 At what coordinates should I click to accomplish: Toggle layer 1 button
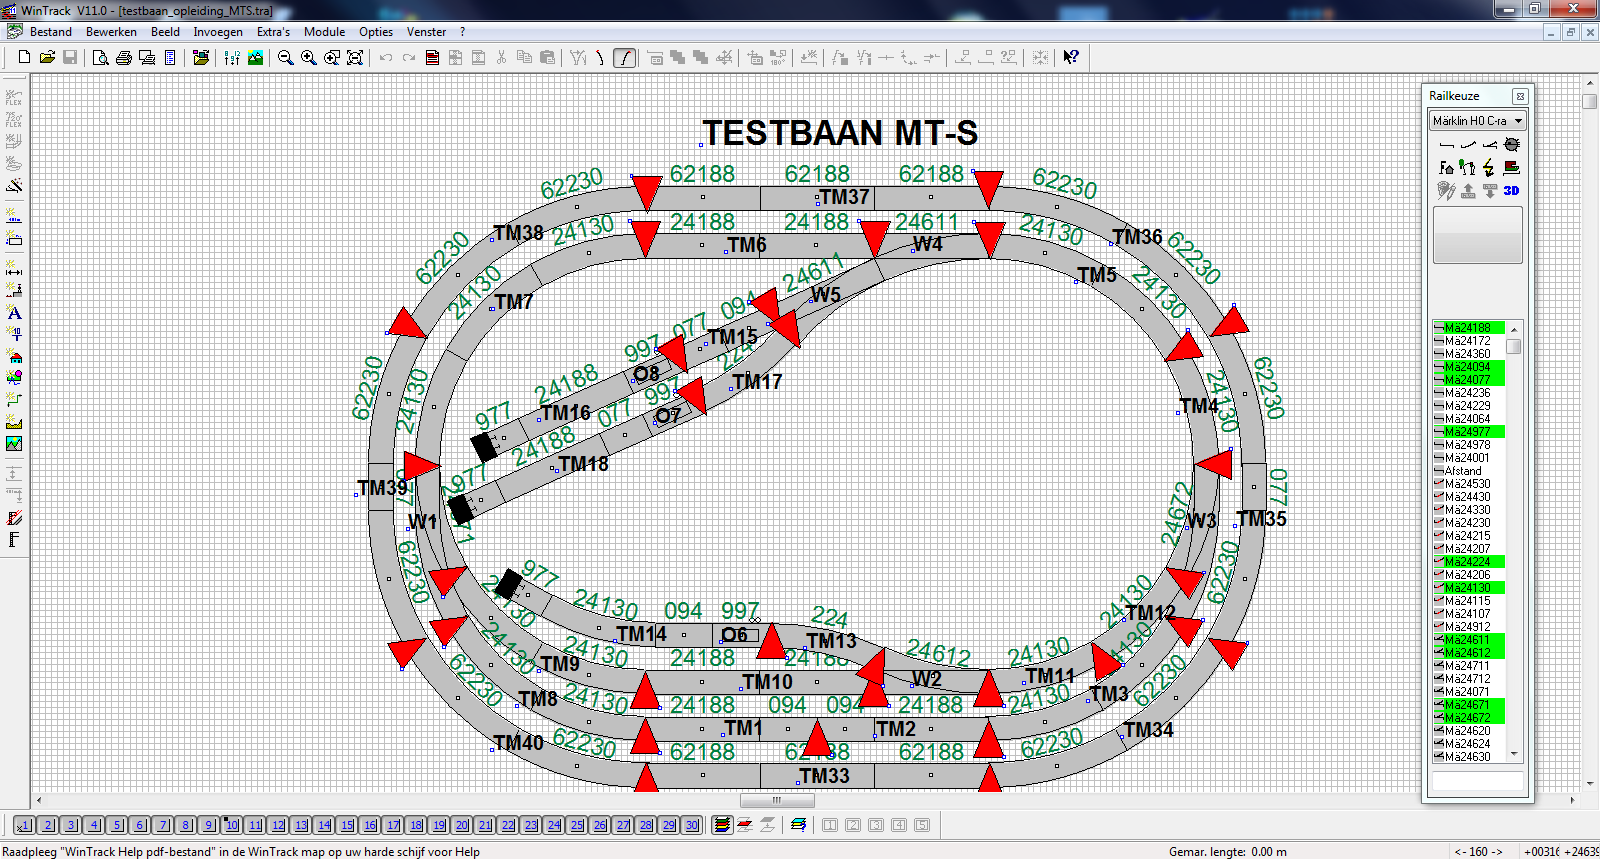point(24,825)
